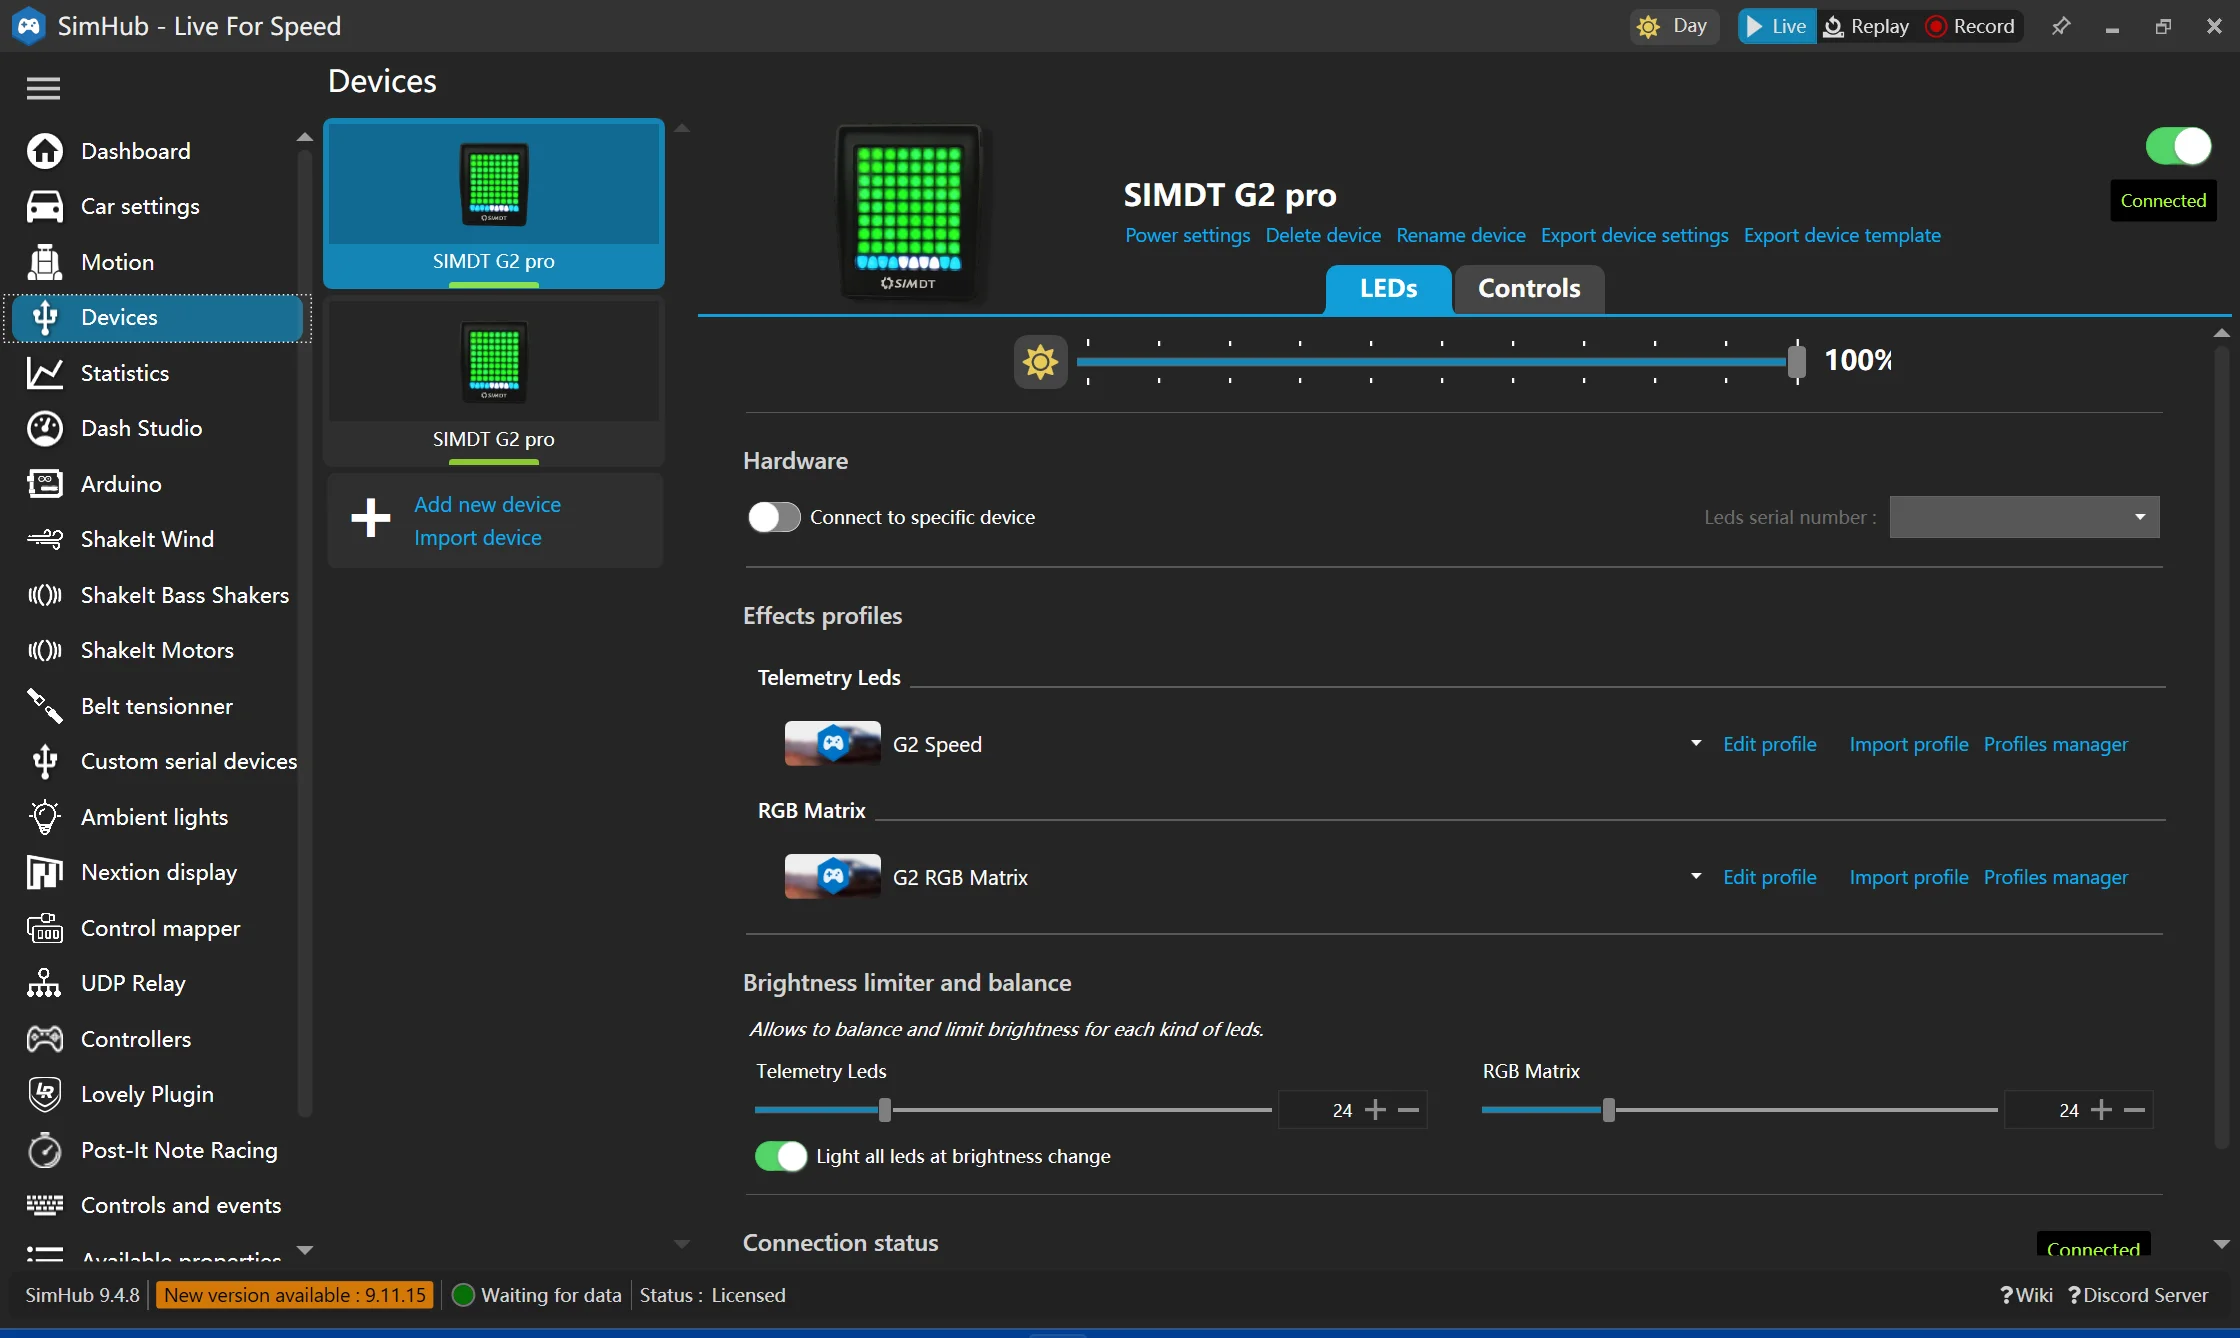Adjust the RGB Matrix brightness slider
Screen dimensions: 2240x1338
pyautogui.click(x=1609, y=1110)
